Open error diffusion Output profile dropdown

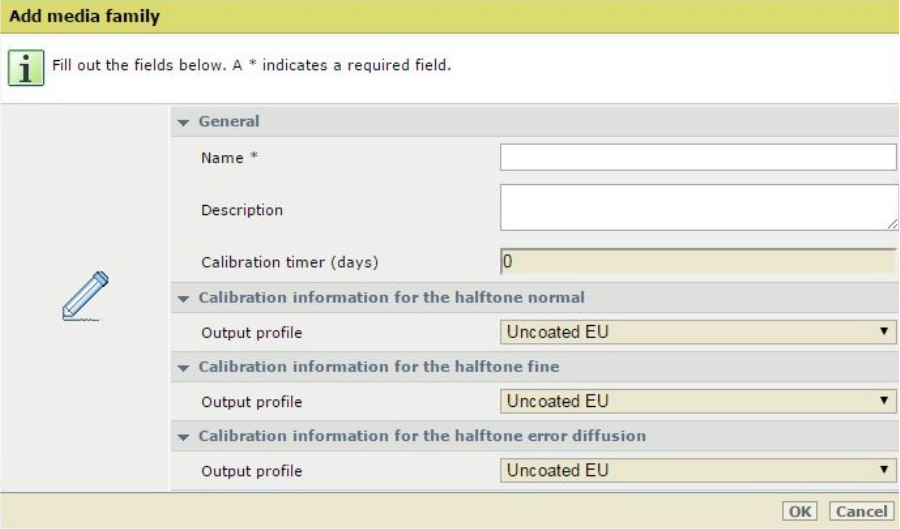[x=698, y=470]
